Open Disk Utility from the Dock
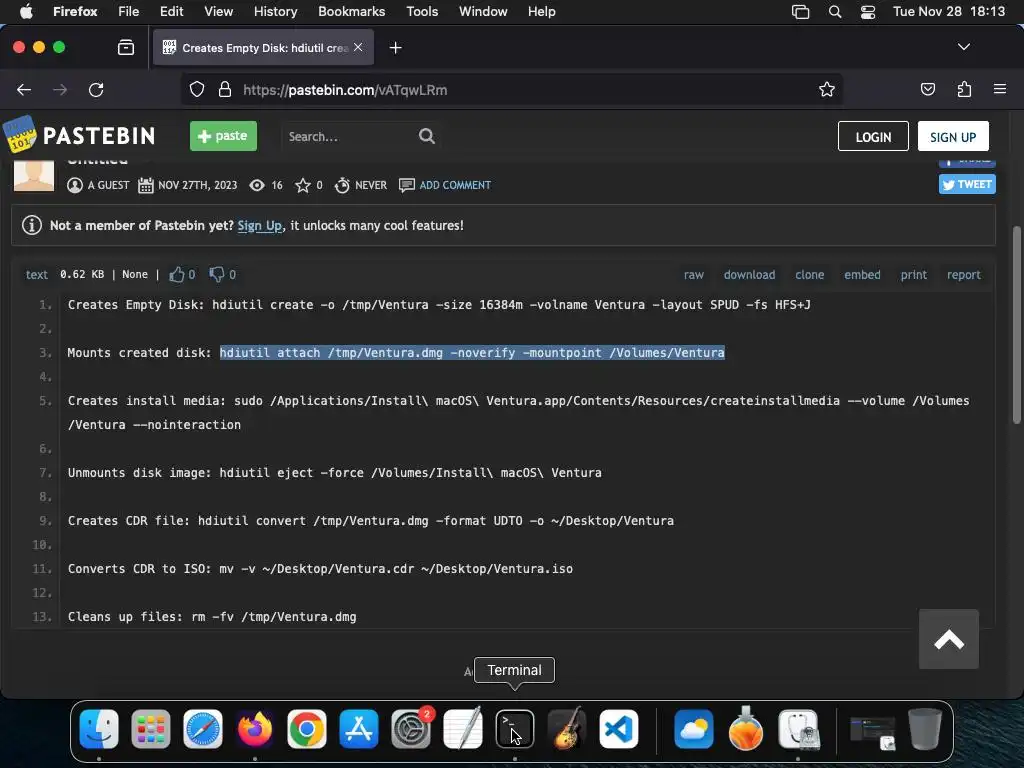 click(797, 729)
